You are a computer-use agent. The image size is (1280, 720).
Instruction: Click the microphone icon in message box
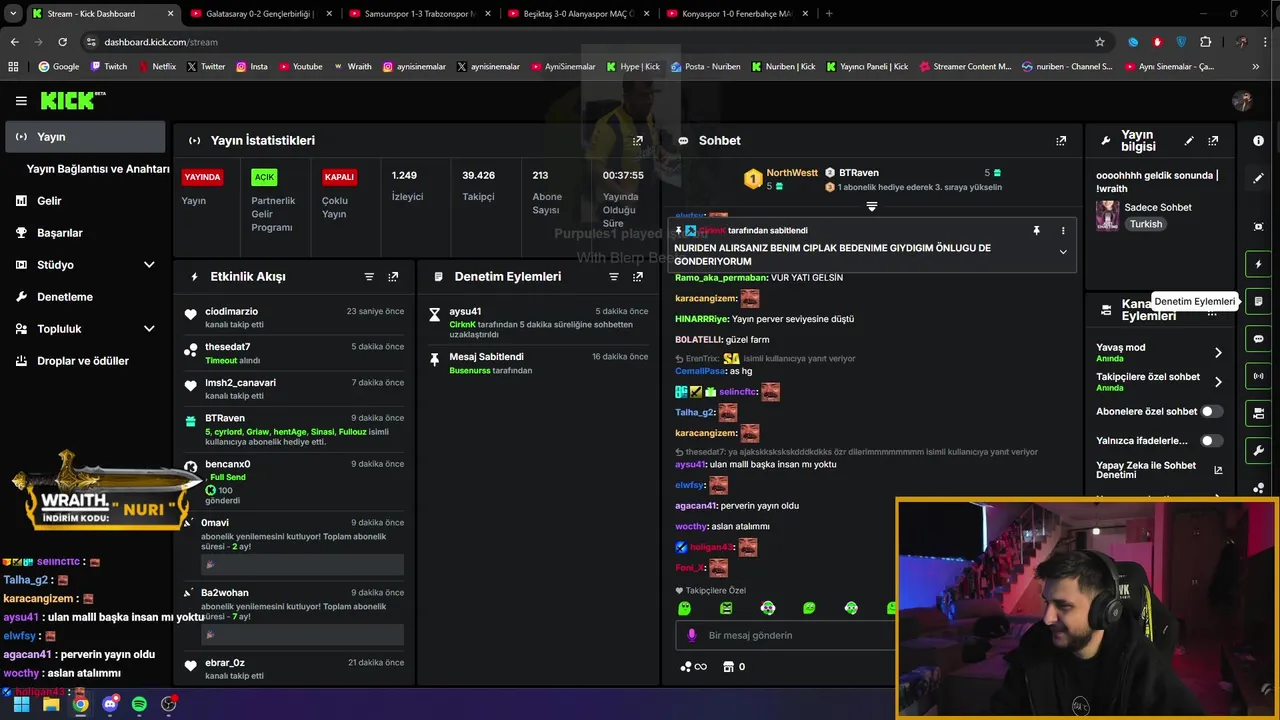[x=691, y=635]
